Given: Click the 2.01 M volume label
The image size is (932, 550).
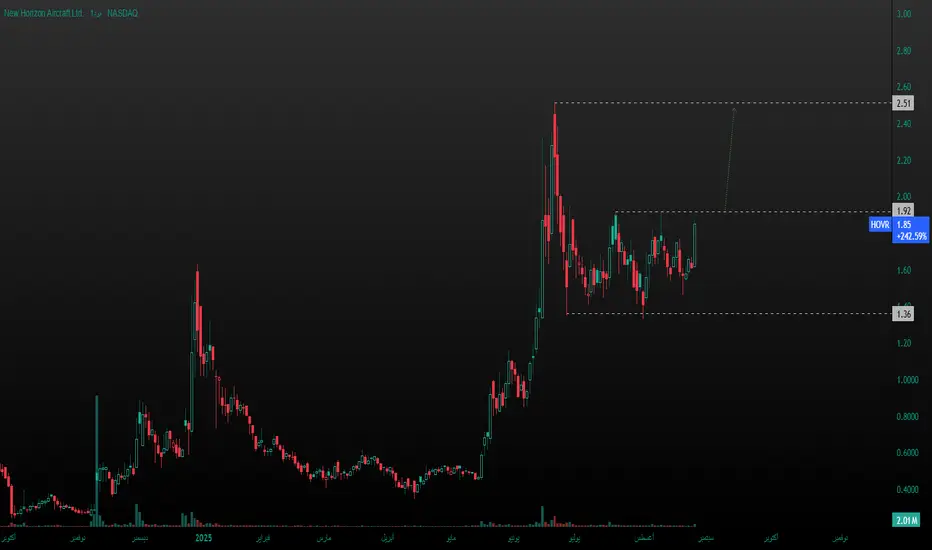Looking at the screenshot, I should tap(906, 520).
